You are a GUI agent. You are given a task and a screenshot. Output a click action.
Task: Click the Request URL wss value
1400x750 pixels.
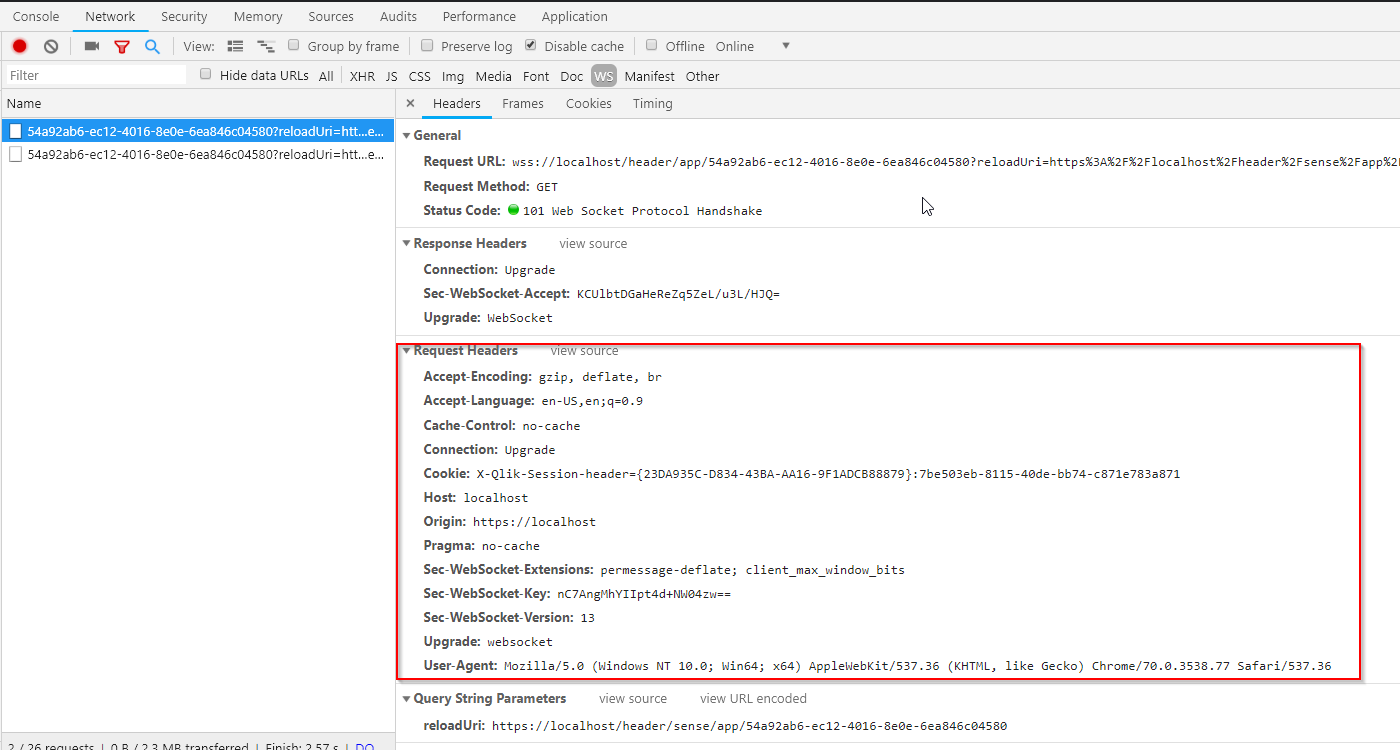pos(955,162)
